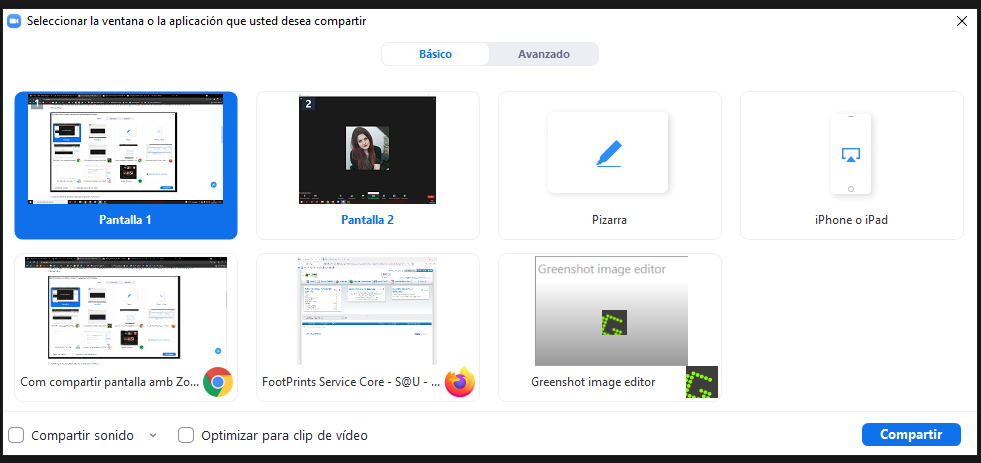Choose the iPhone o iPad AirPlay icon
Image resolution: width=981 pixels, height=463 pixels.
[851, 154]
